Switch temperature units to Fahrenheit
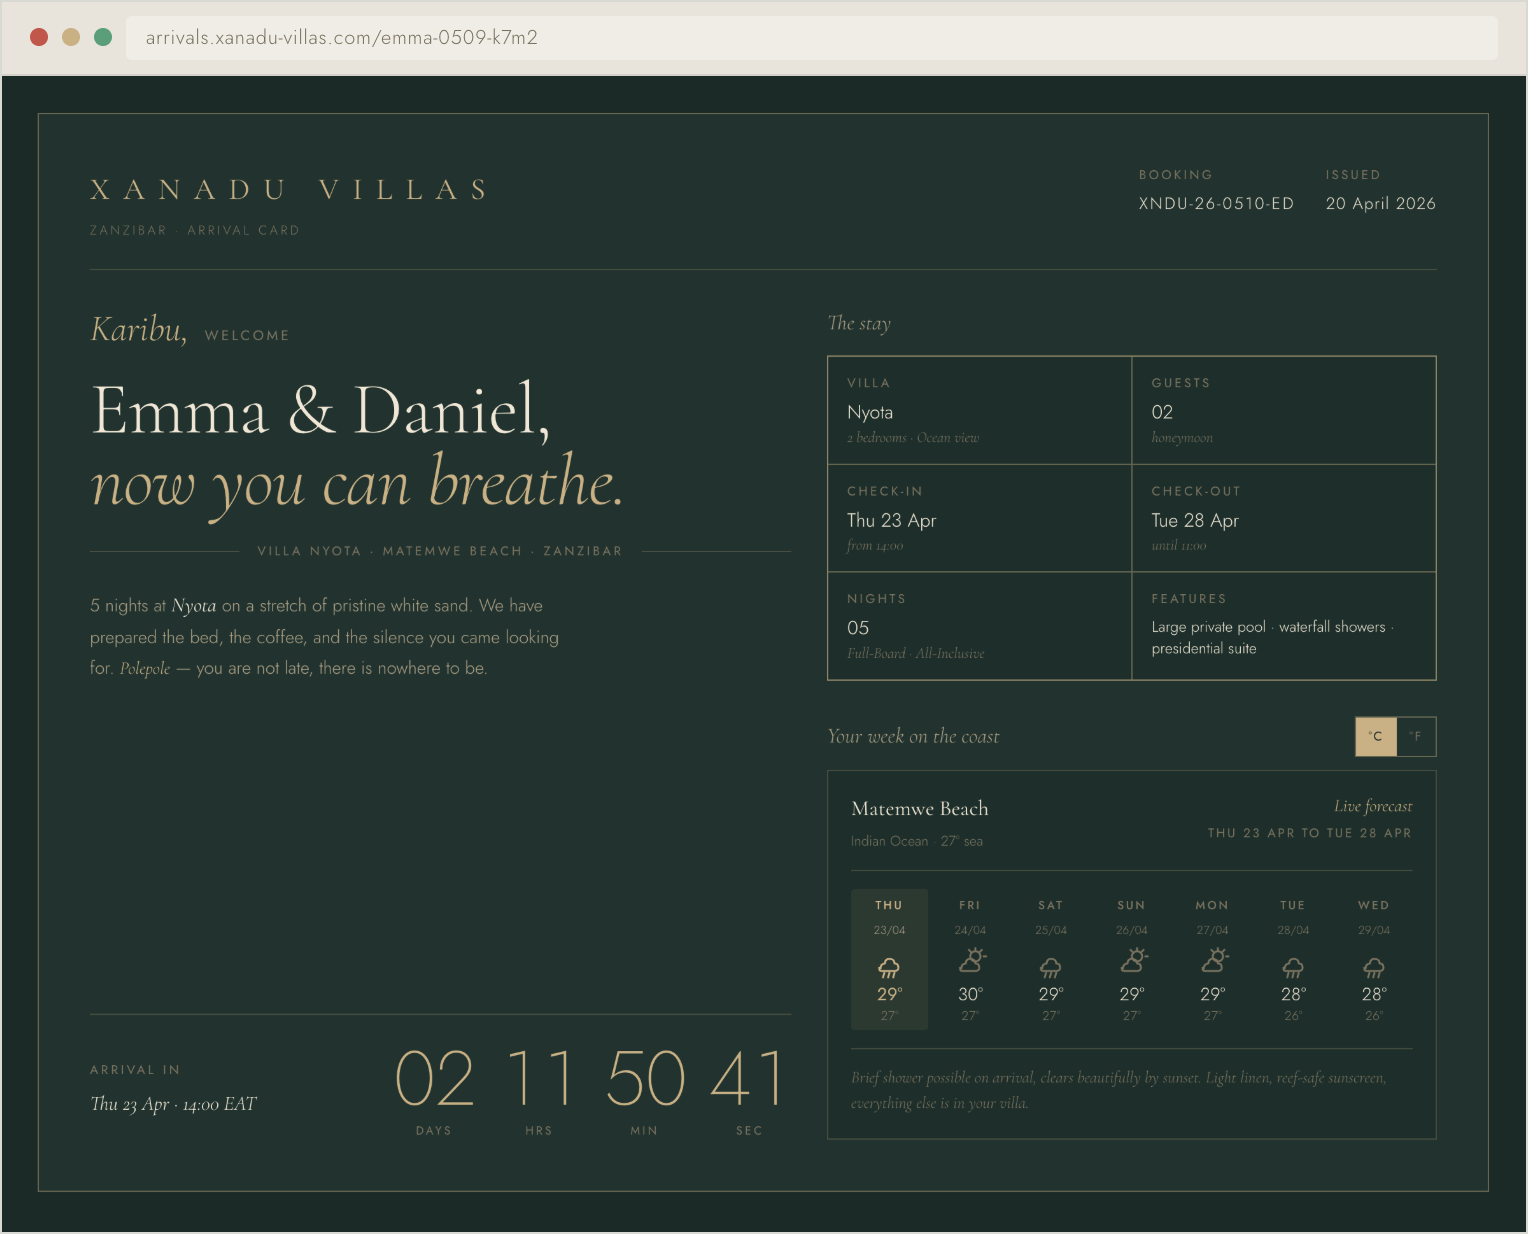 (1416, 736)
